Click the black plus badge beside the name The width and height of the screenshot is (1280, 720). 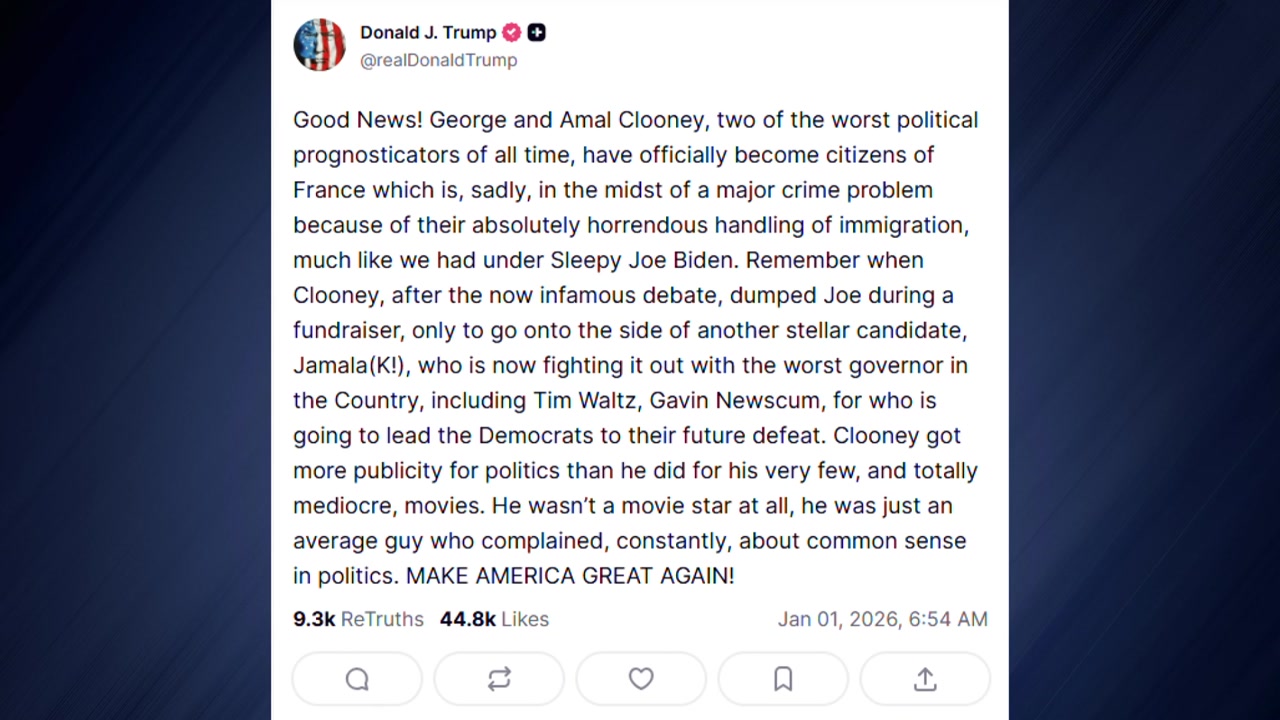click(x=537, y=33)
